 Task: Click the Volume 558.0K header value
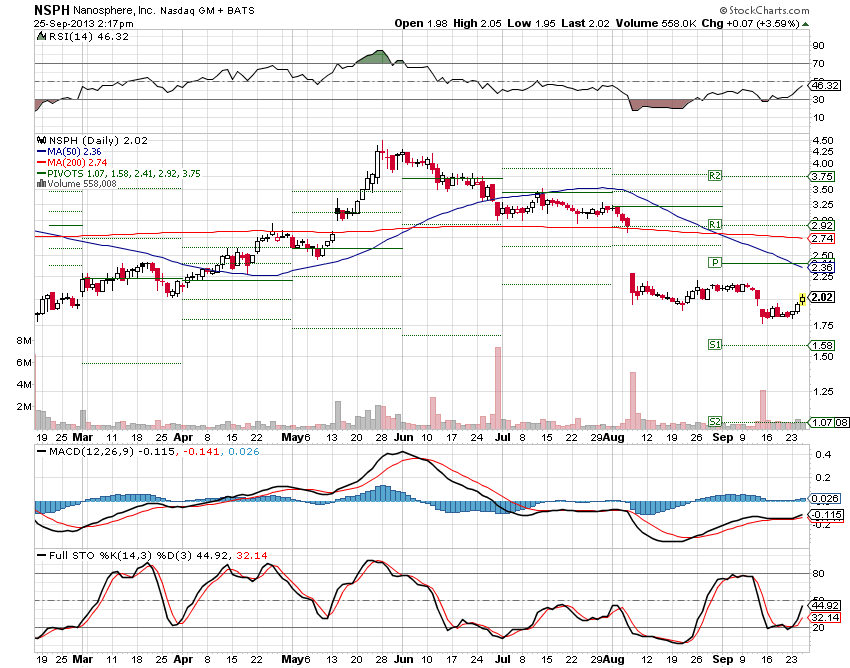(656, 23)
